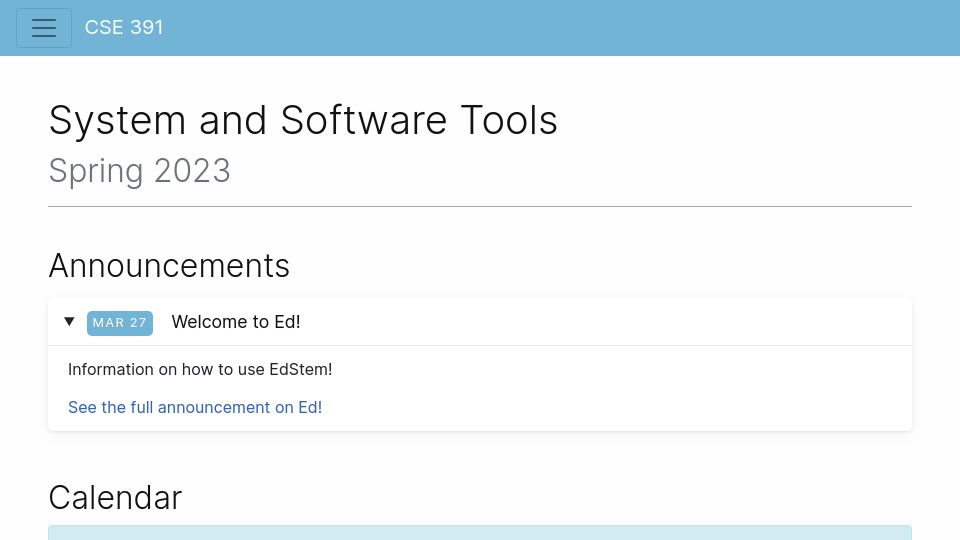The image size is (960, 540).
Task: Click the Calendar section heading
Action: (115, 497)
